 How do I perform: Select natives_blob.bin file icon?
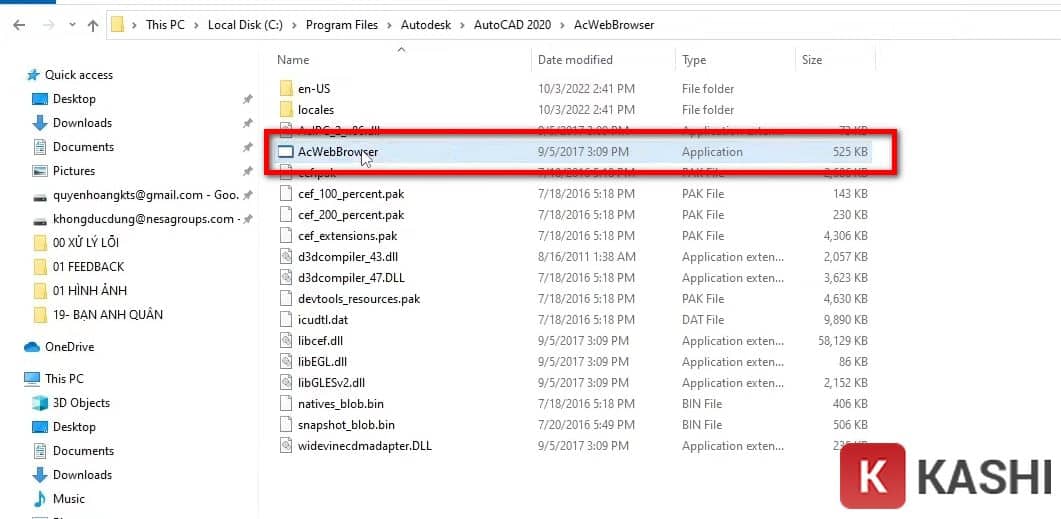pyautogui.click(x=287, y=404)
